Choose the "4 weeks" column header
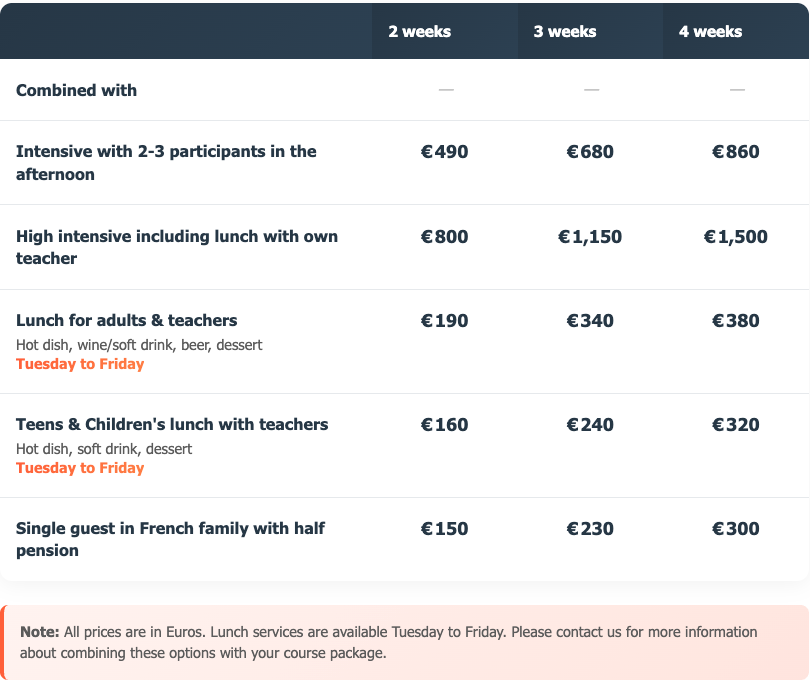Image resolution: width=810 pixels, height=688 pixels. point(710,31)
